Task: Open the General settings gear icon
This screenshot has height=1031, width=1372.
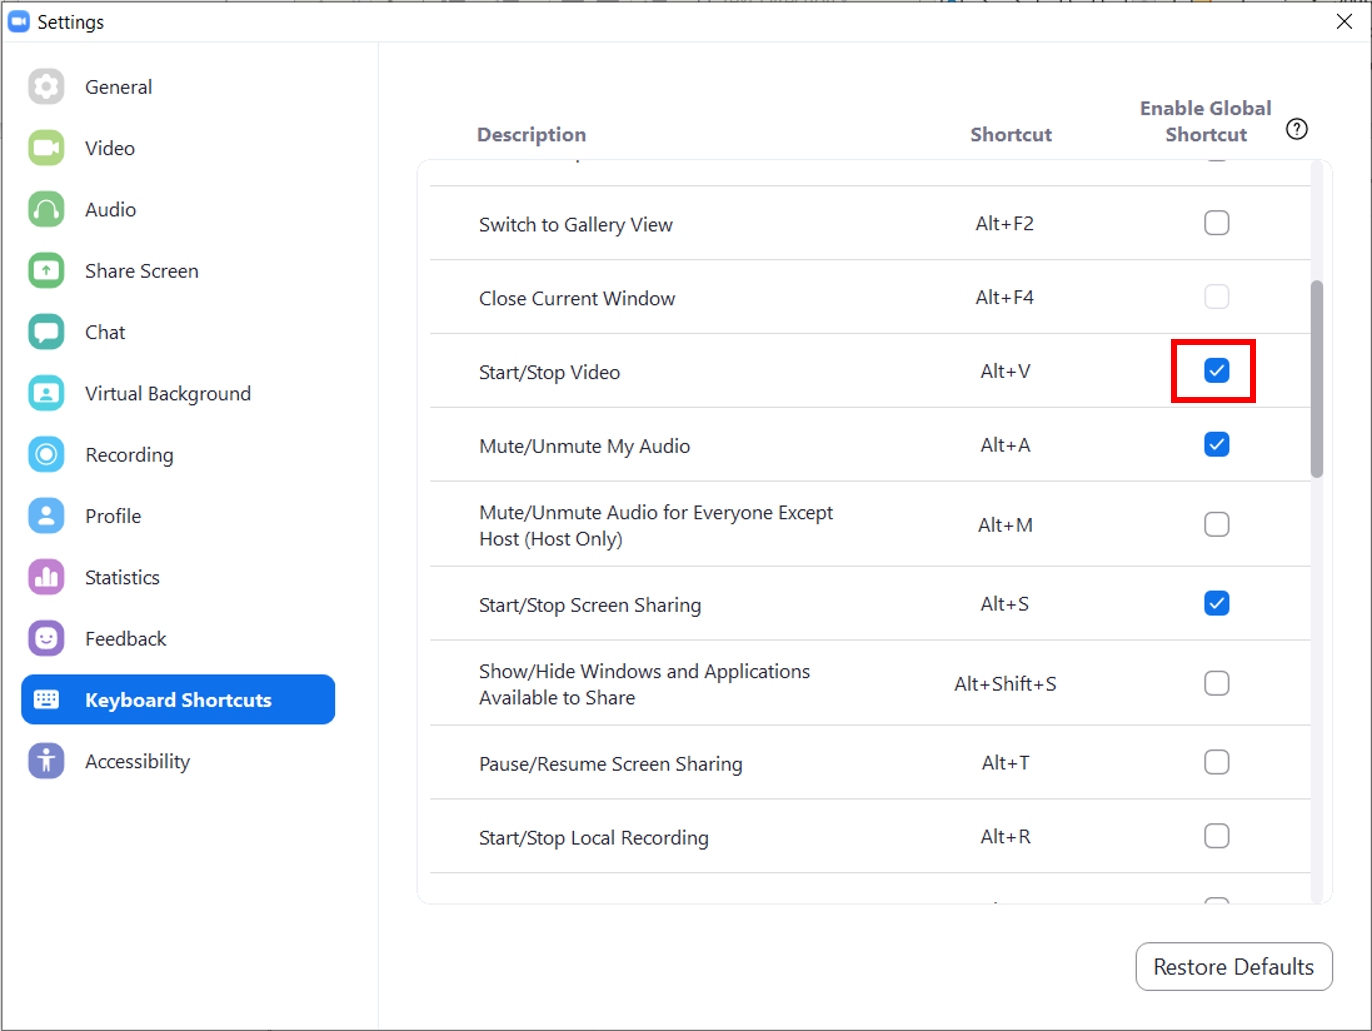Action: coord(46,87)
